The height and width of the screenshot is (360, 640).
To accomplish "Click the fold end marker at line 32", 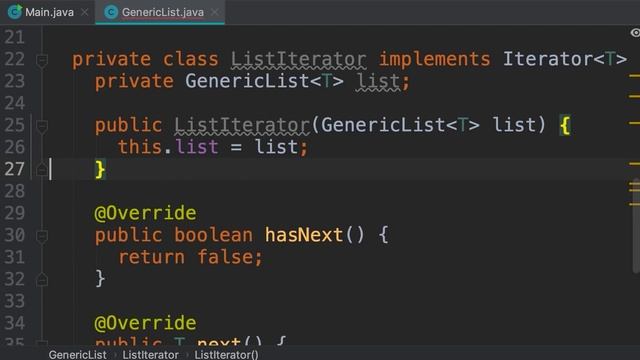I will (x=42, y=280).
